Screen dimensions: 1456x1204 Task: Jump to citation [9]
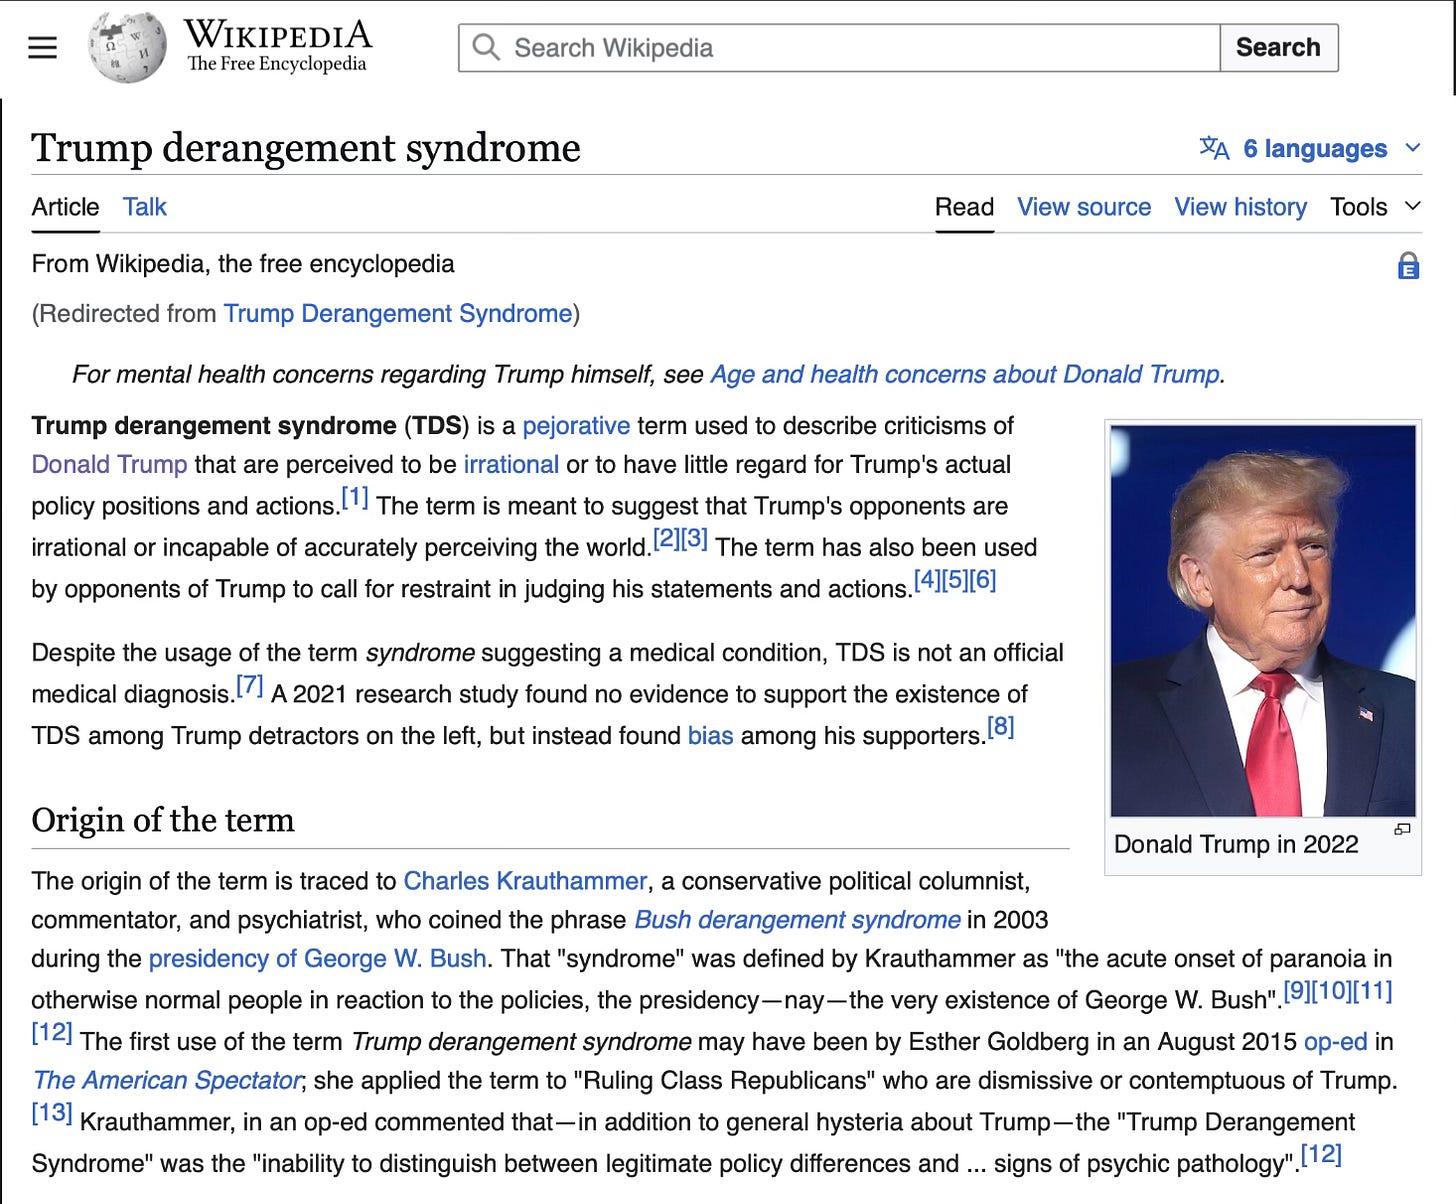(x=1297, y=991)
